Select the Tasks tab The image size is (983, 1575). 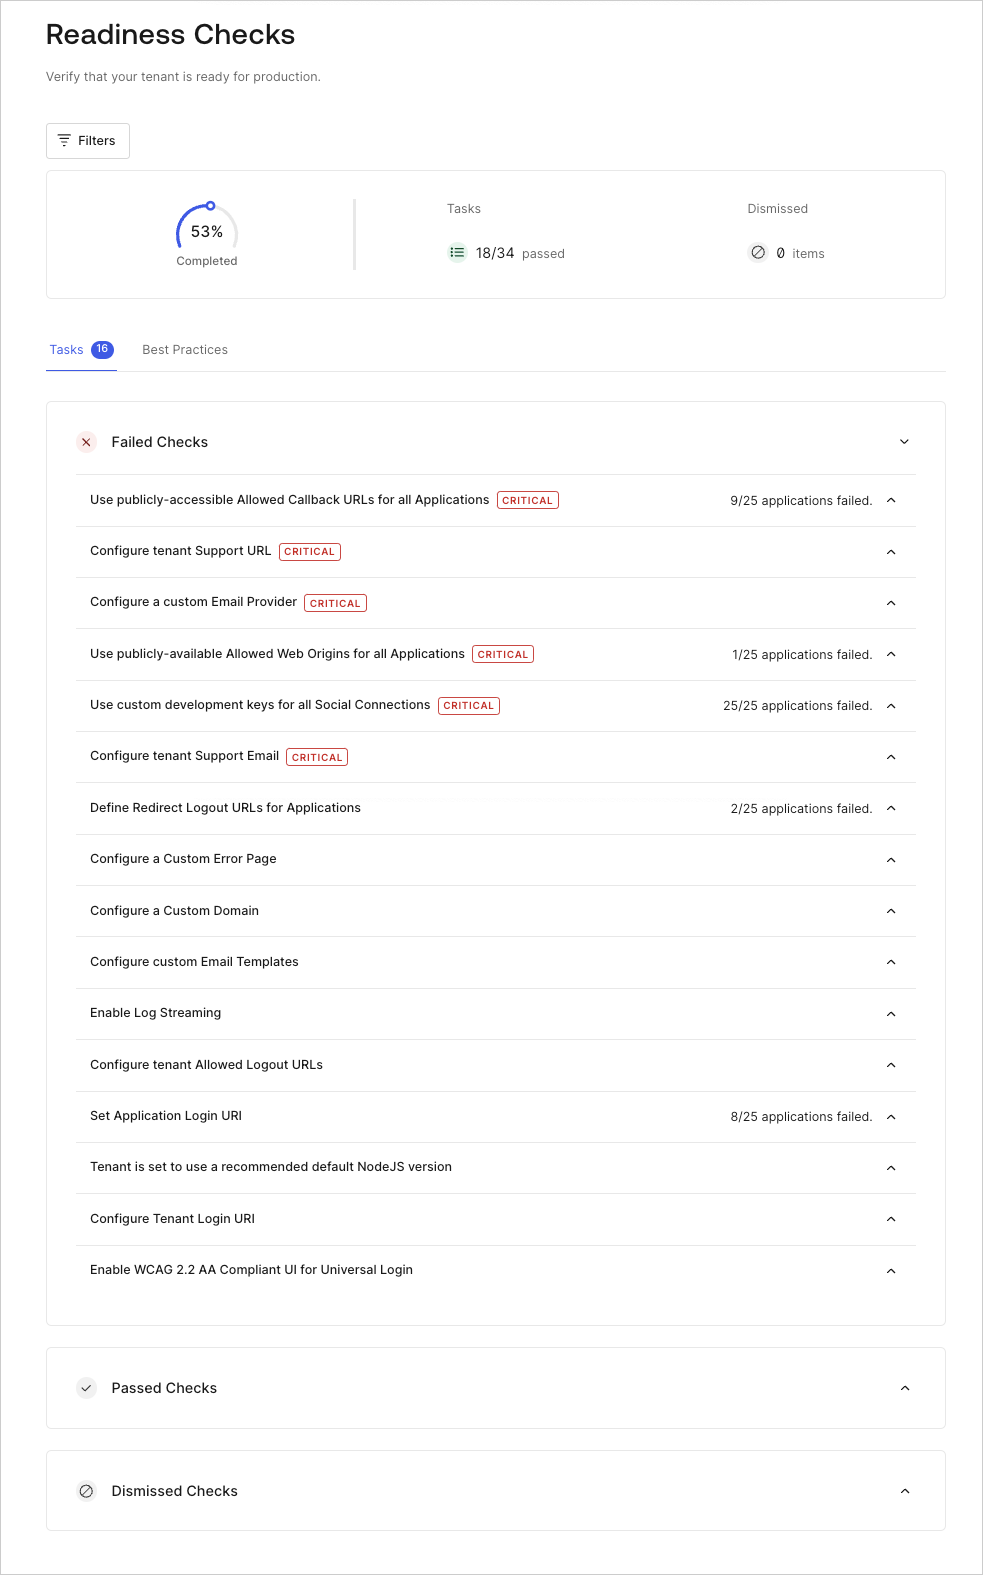pos(66,349)
